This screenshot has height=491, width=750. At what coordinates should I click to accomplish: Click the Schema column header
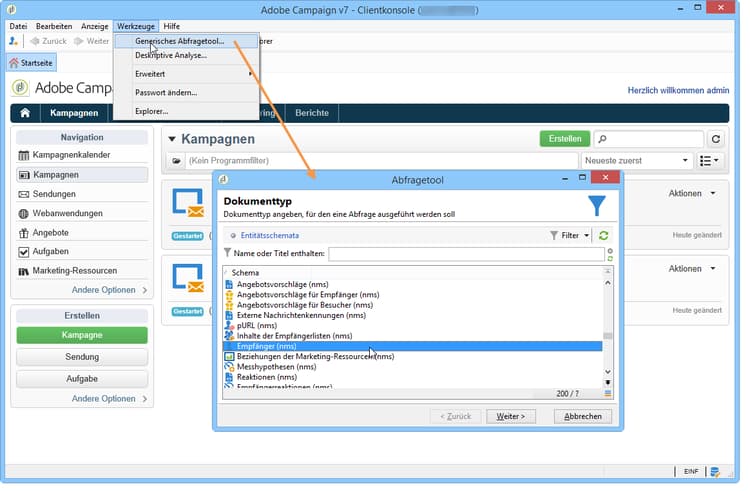(x=245, y=273)
